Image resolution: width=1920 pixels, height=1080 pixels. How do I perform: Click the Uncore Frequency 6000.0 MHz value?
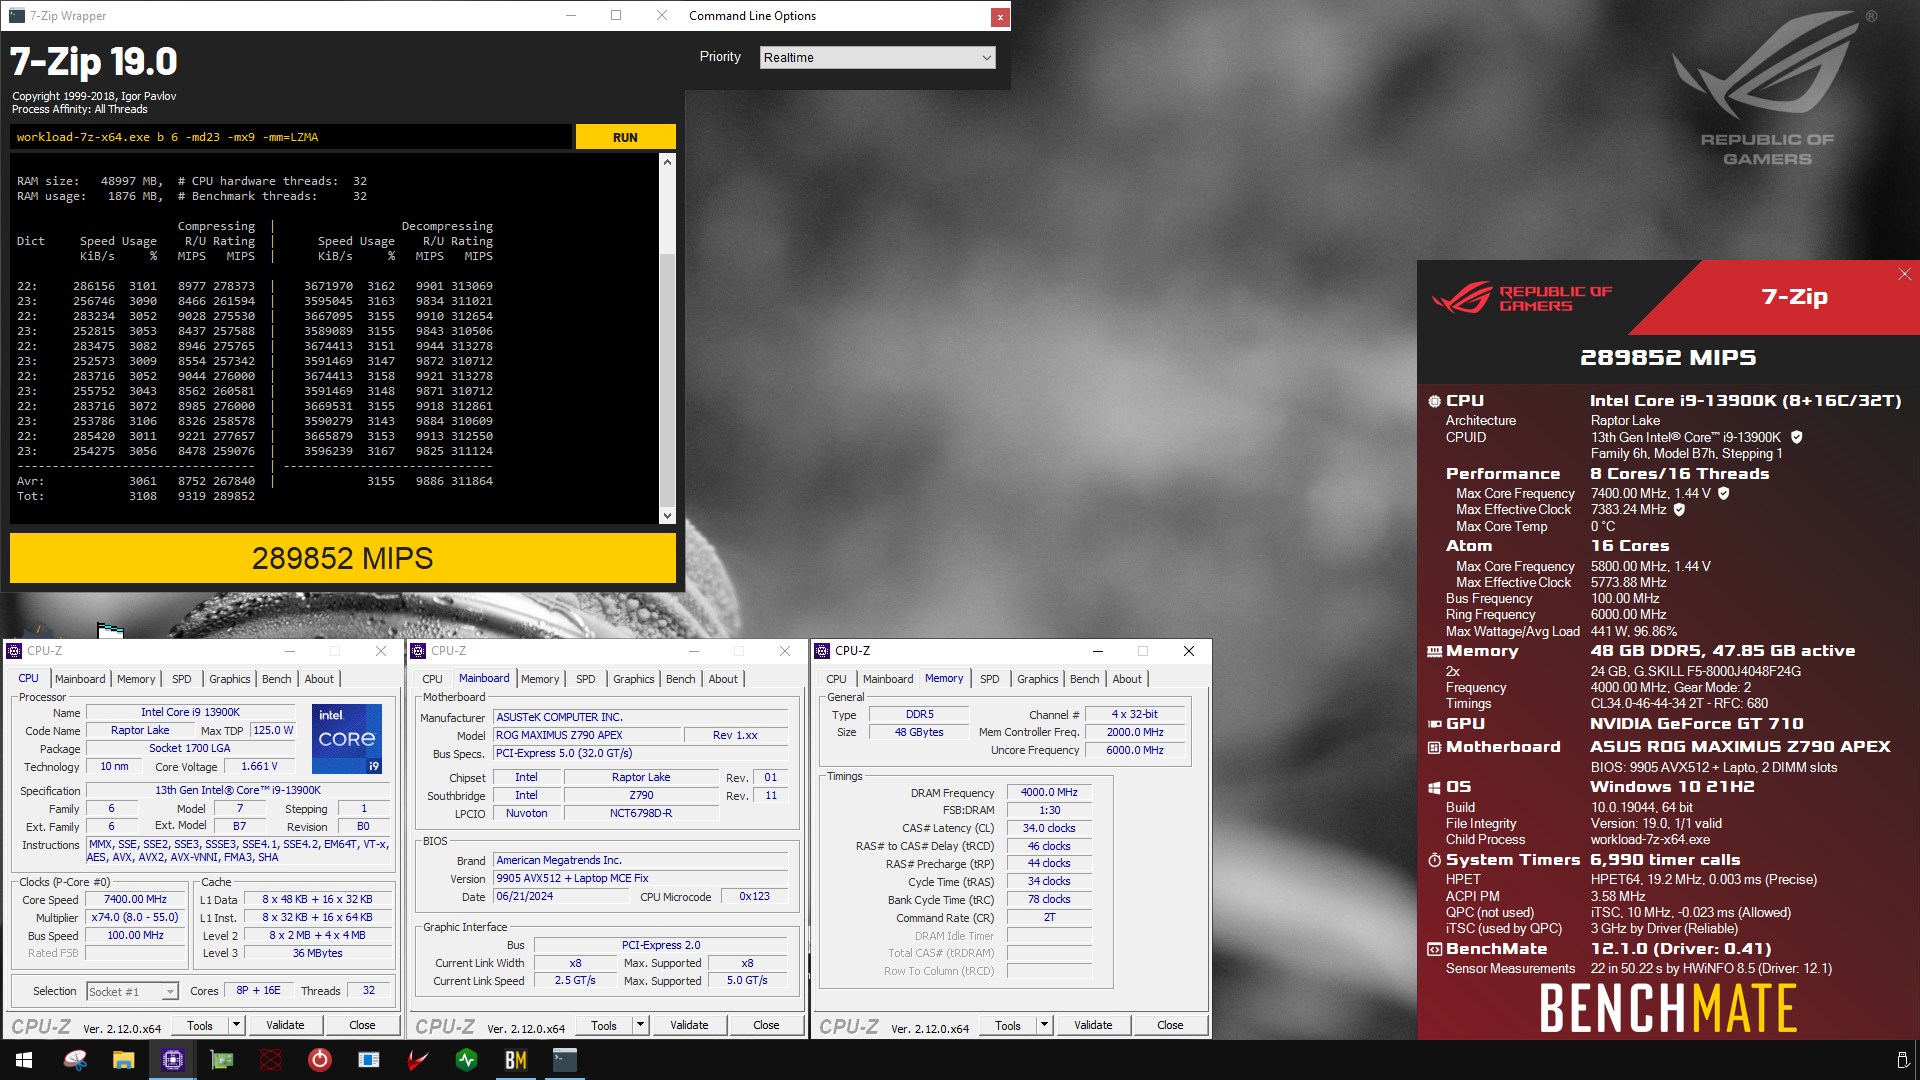point(1135,750)
